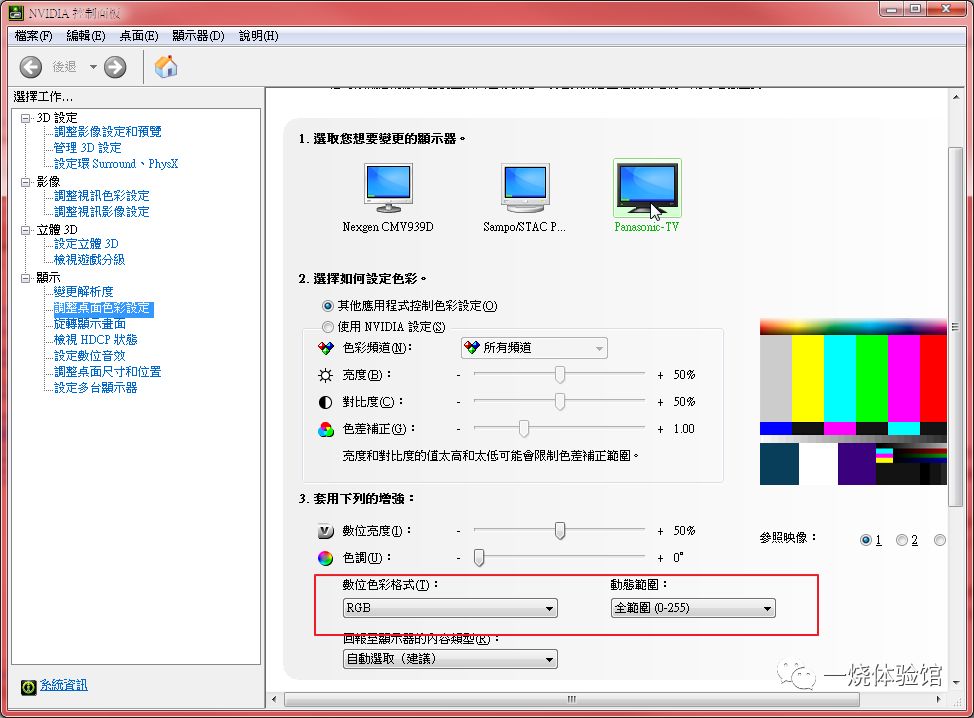This screenshot has width=974, height=718.
Task: Click the 系統資訊 icon at bottom left
Action: (29, 686)
